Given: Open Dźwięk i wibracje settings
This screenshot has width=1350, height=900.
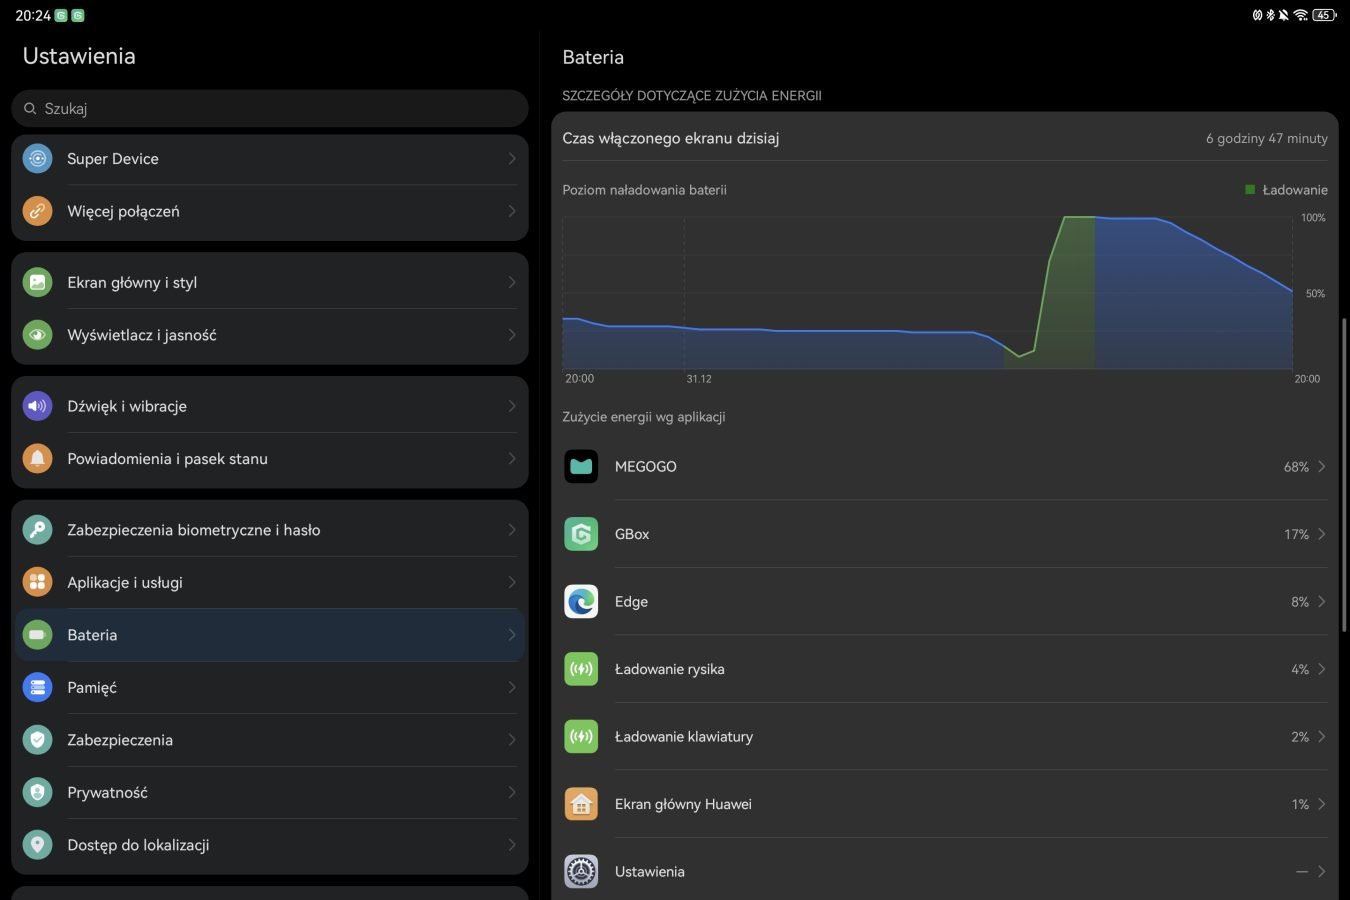Looking at the screenshot, I should pos(270,406).
